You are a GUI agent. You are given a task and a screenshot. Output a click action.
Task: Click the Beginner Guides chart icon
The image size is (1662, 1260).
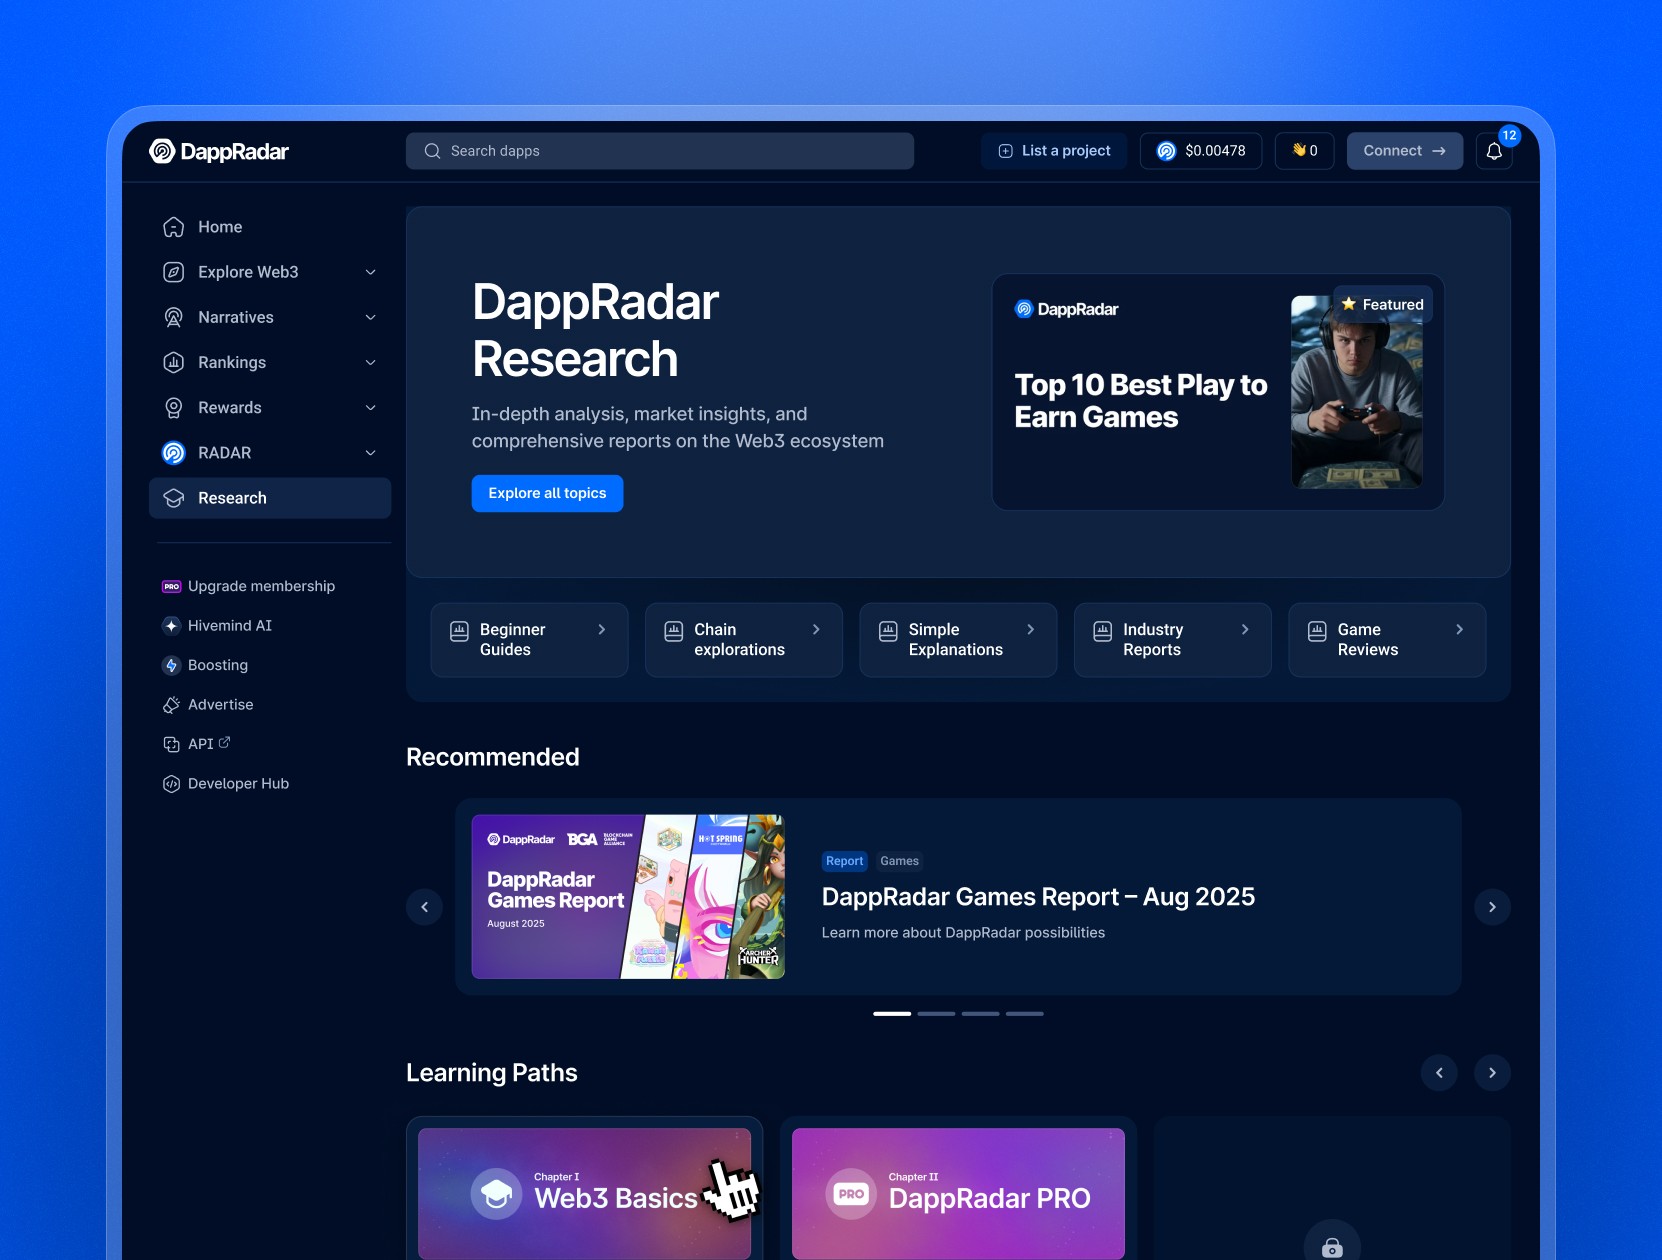point(459,631)
